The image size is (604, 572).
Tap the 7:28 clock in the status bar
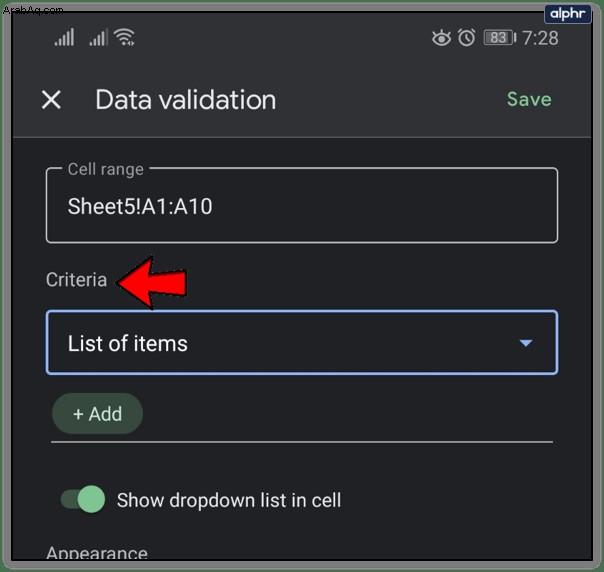coord(540,38)
